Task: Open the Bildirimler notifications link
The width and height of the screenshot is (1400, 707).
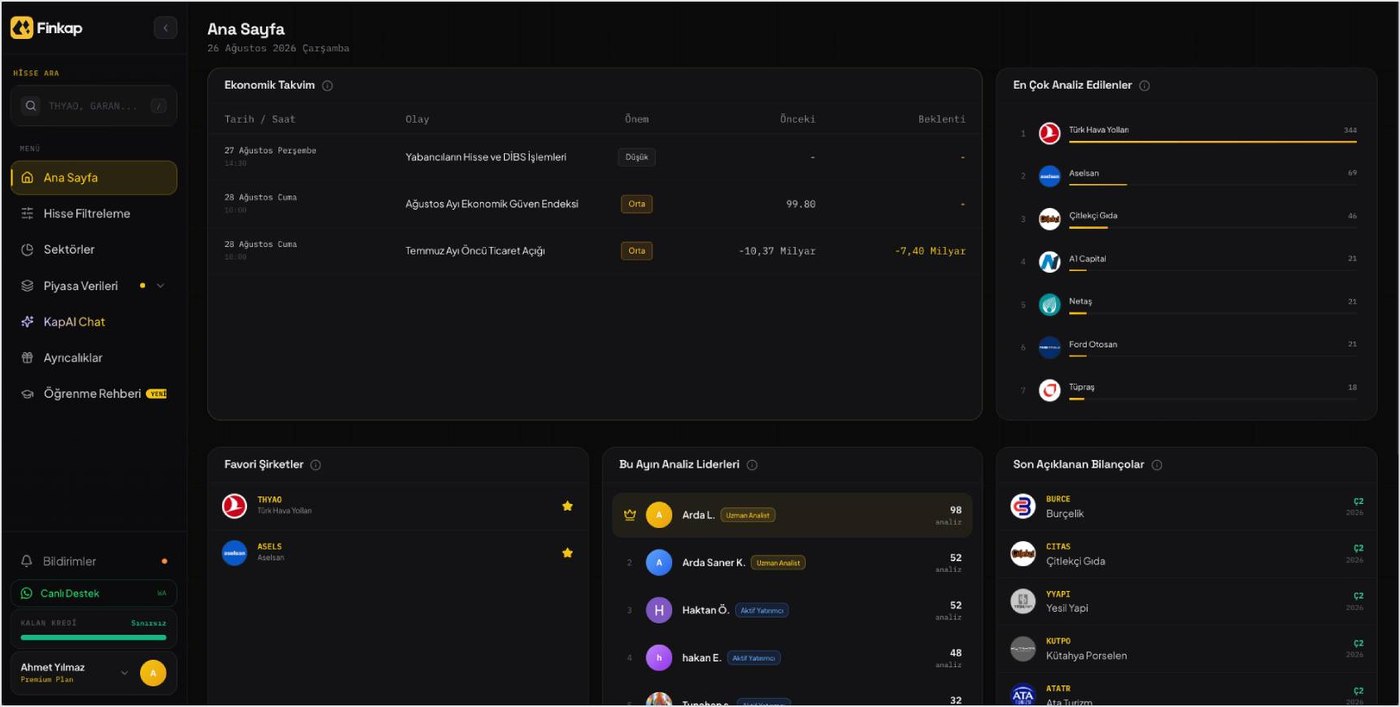Action: pos(94,561)
